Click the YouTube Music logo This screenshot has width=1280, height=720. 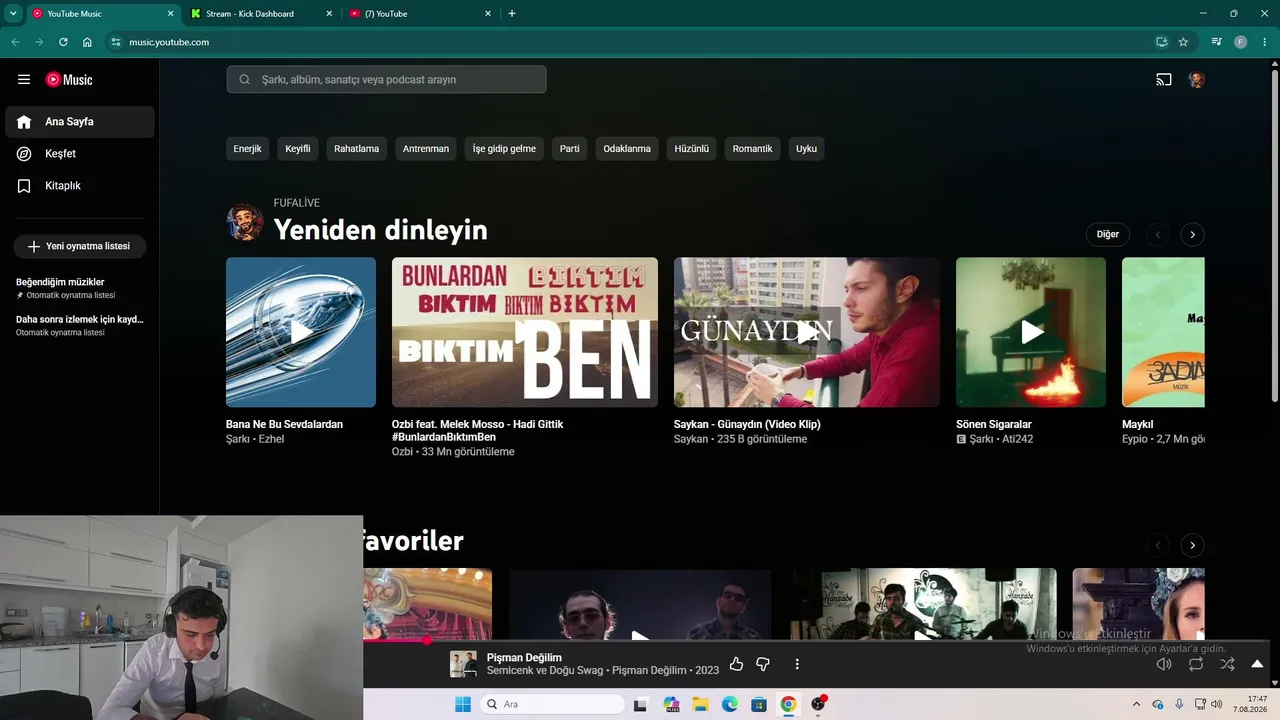(69, 80)
